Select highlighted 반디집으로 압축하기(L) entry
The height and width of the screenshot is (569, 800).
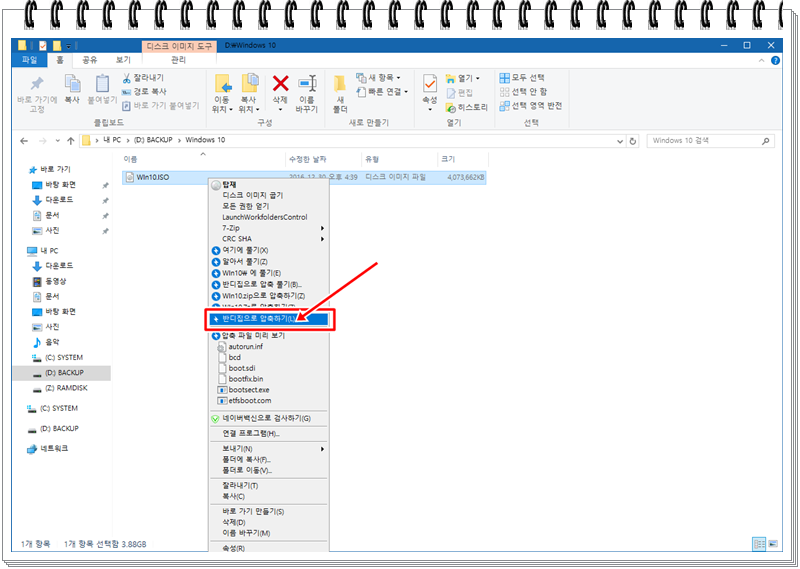(269, 319)
